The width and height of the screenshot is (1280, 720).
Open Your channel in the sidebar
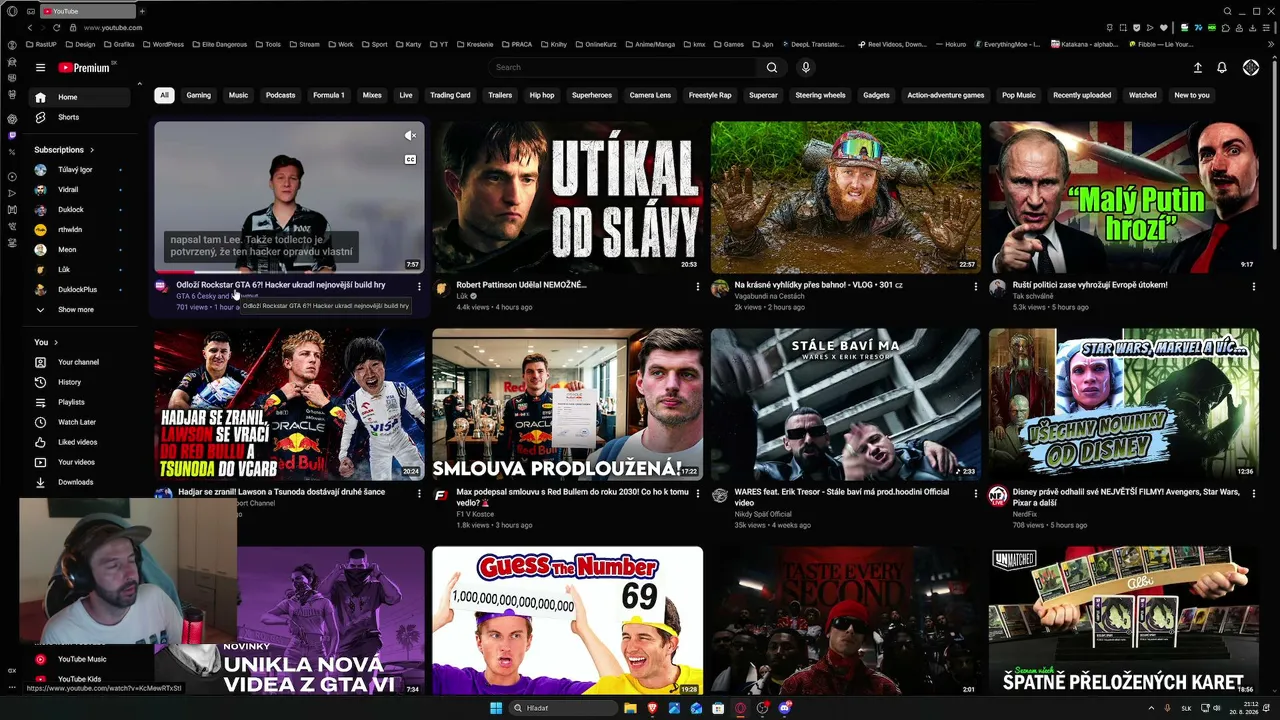click(x=80, y=362)
